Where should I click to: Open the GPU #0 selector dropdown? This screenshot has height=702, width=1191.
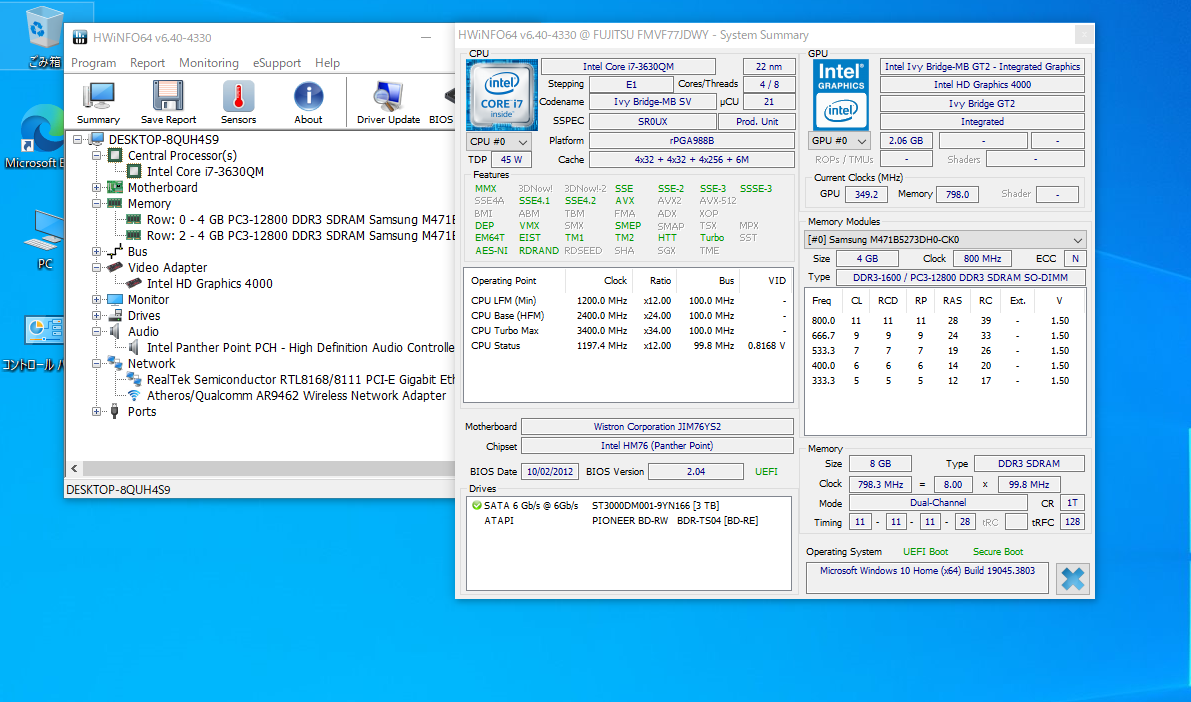click(x=839, y=141)
